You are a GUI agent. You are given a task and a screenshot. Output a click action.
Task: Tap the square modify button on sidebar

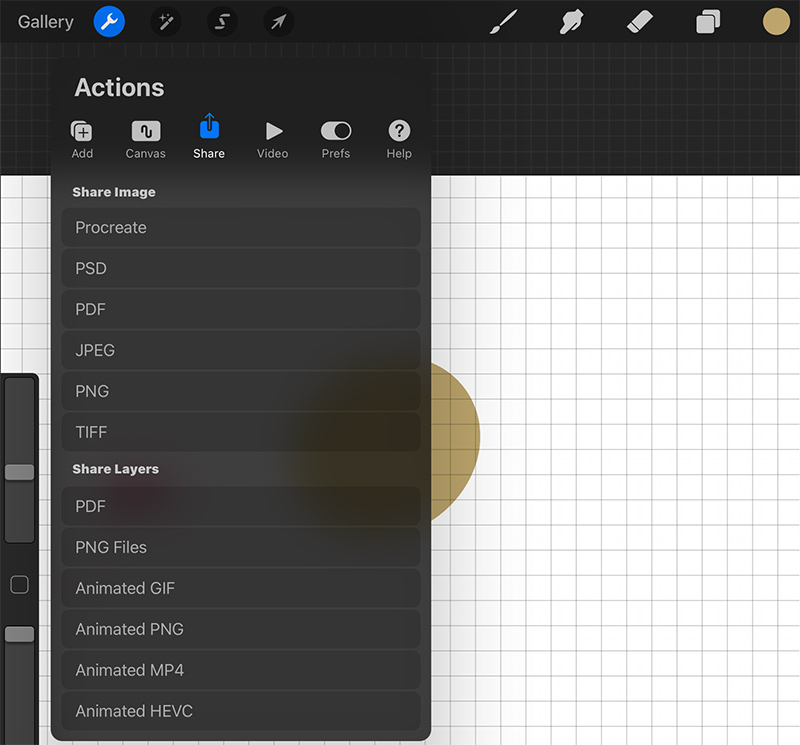click(x=19, y=585)
